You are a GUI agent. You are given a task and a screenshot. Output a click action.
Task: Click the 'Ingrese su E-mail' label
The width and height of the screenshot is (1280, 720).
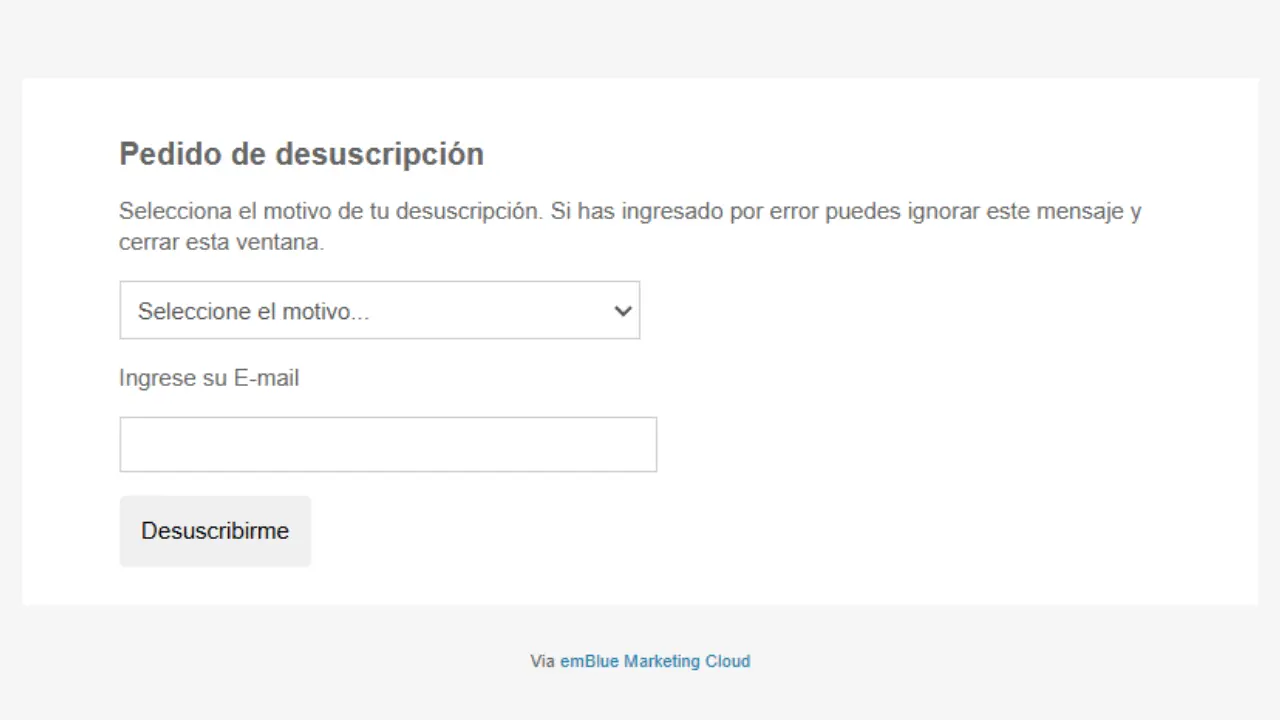[x=209, y=378]
